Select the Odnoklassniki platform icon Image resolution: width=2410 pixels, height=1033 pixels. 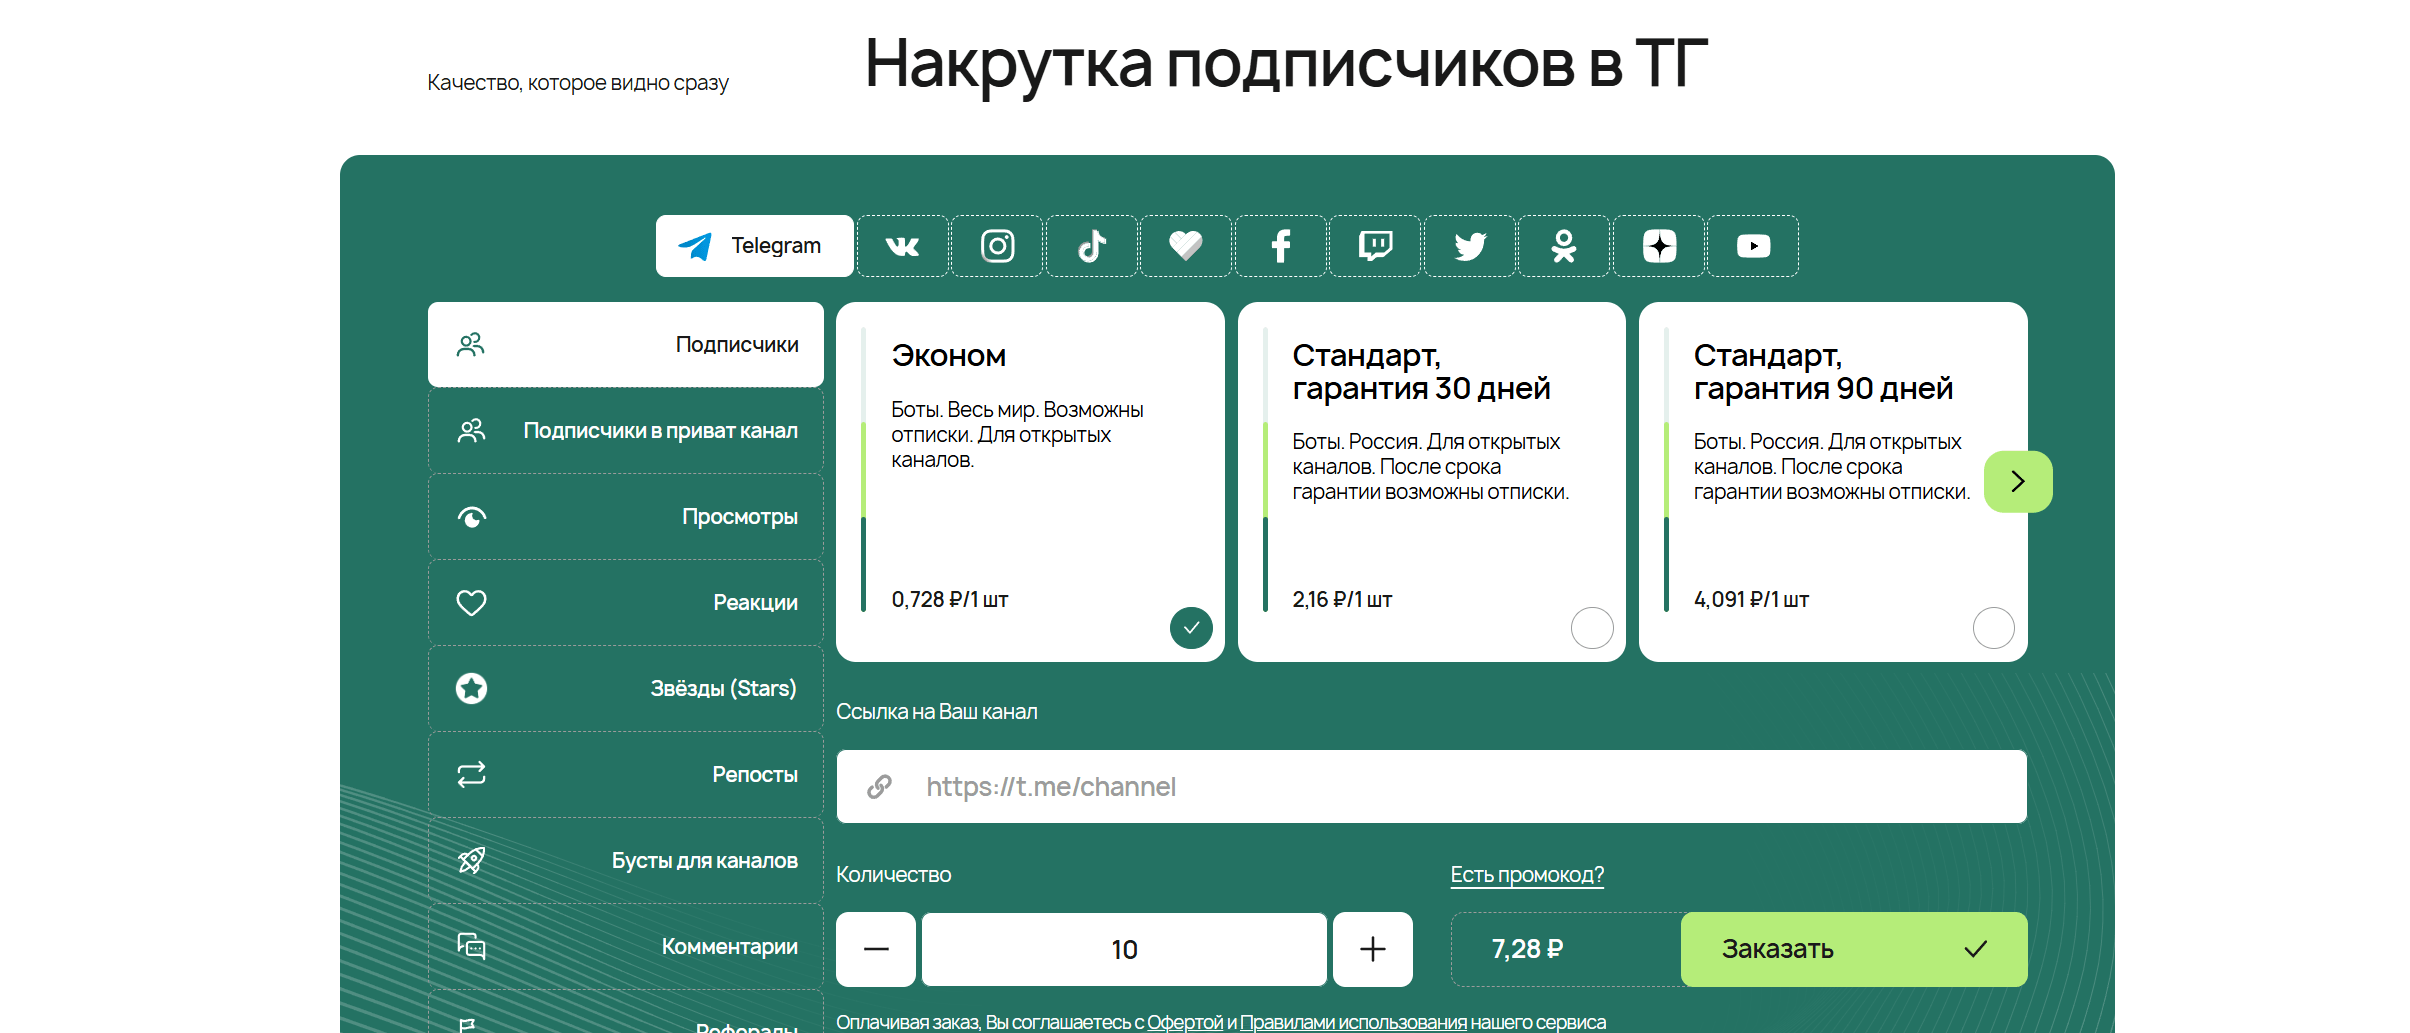tap(1564, 246)
